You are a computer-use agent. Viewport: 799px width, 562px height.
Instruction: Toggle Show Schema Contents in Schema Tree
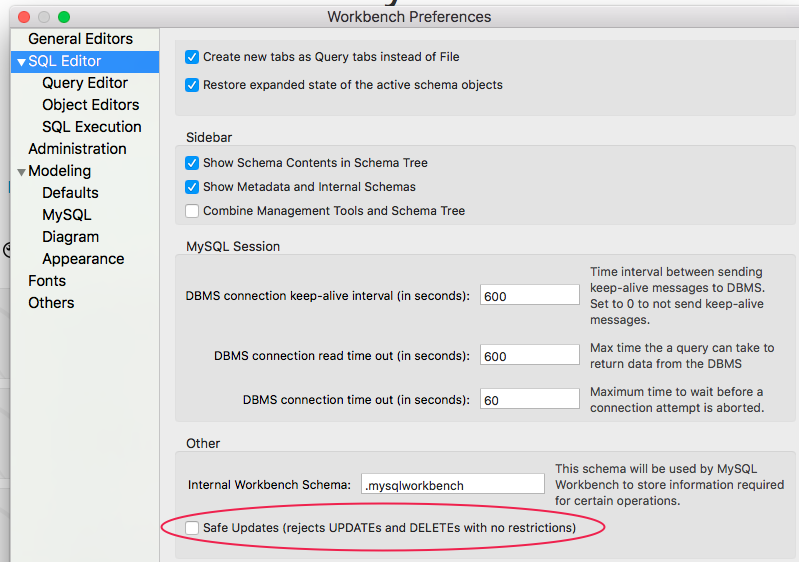point(192,163)
